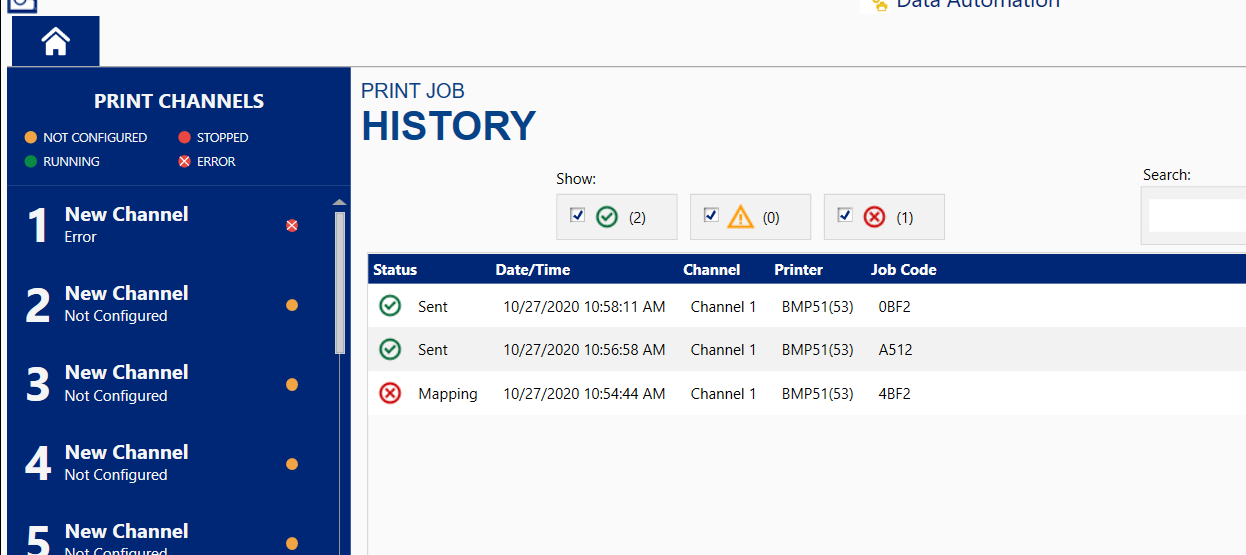
Task: Toggle the warning jobs filter checkbox
Action: point(711,215)
